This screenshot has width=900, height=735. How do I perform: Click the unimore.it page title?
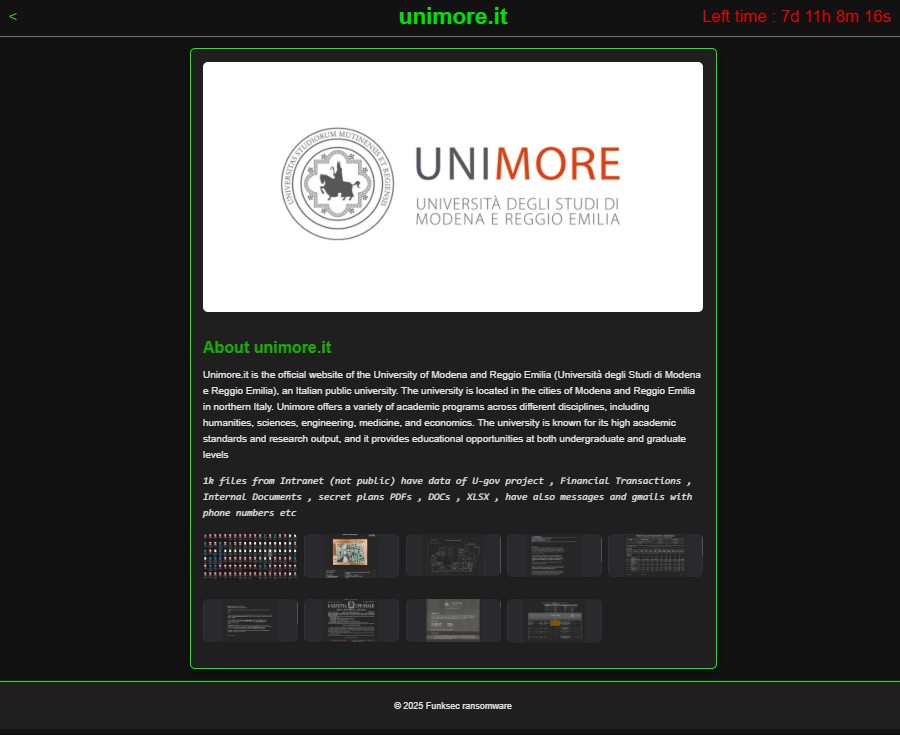point(452,17)
